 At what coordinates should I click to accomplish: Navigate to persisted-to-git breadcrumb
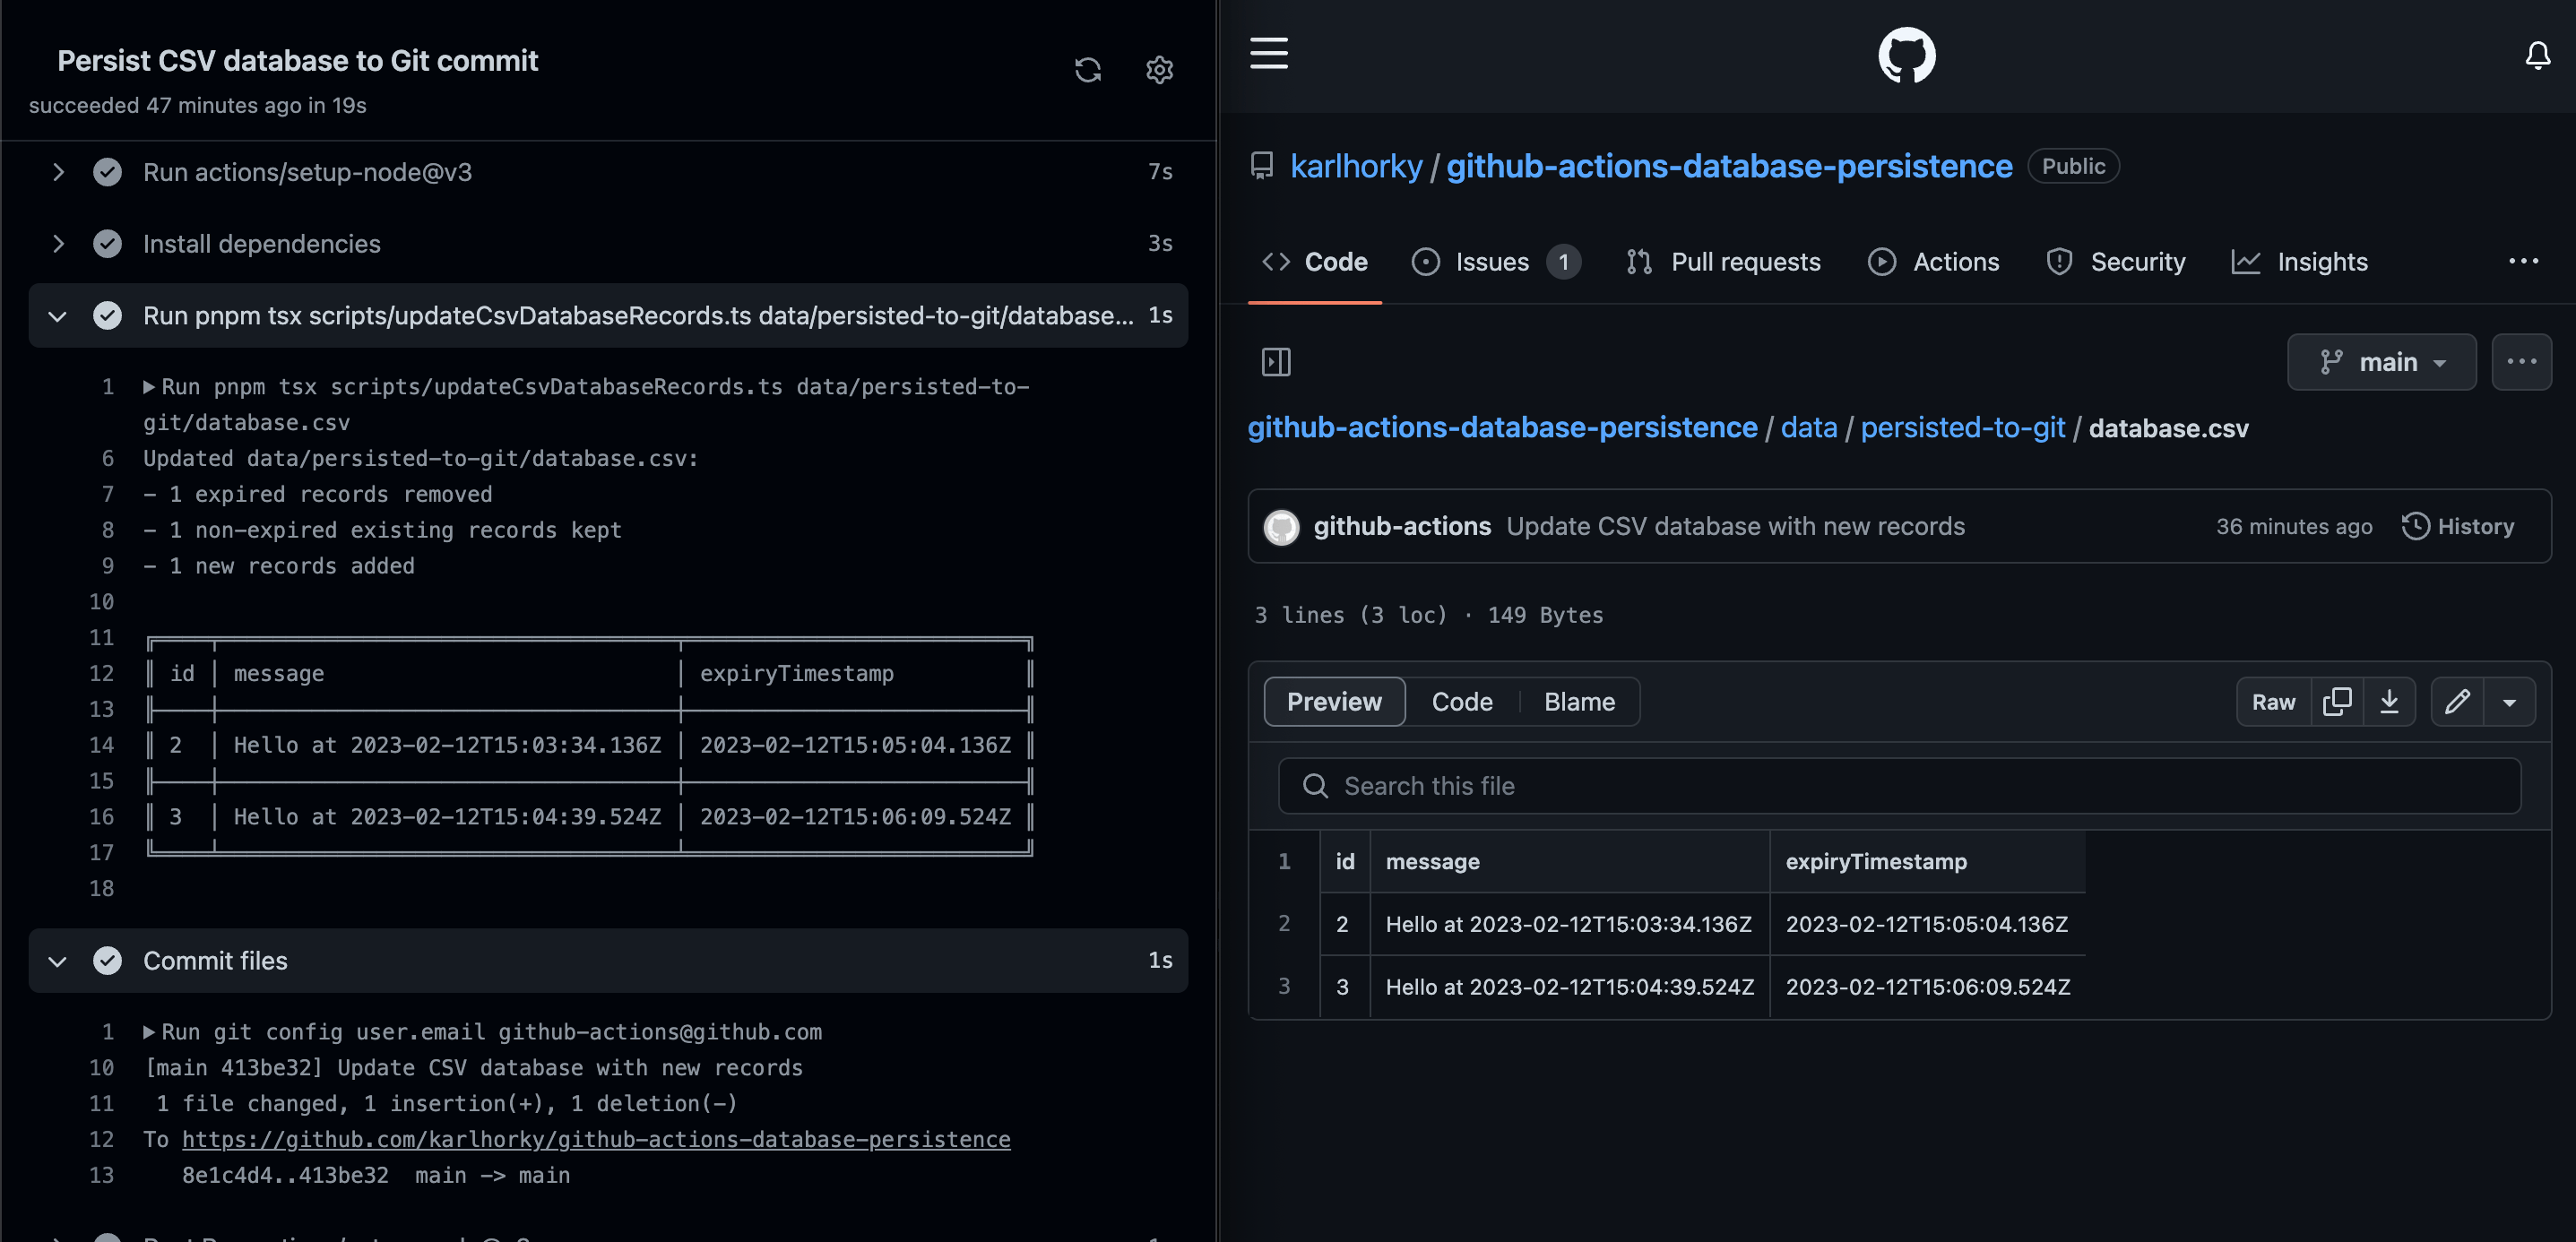1962,428
